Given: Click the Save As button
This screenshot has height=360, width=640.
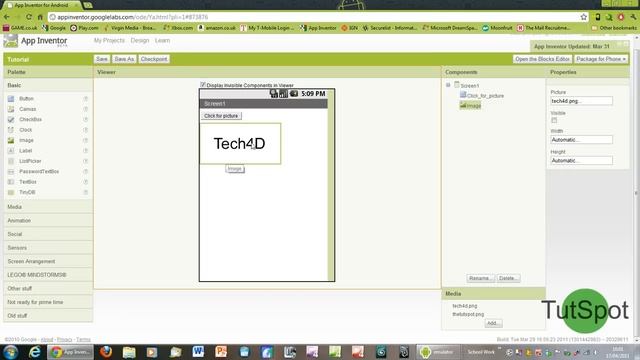Looking at the screenshot, I should coord(124,59).
